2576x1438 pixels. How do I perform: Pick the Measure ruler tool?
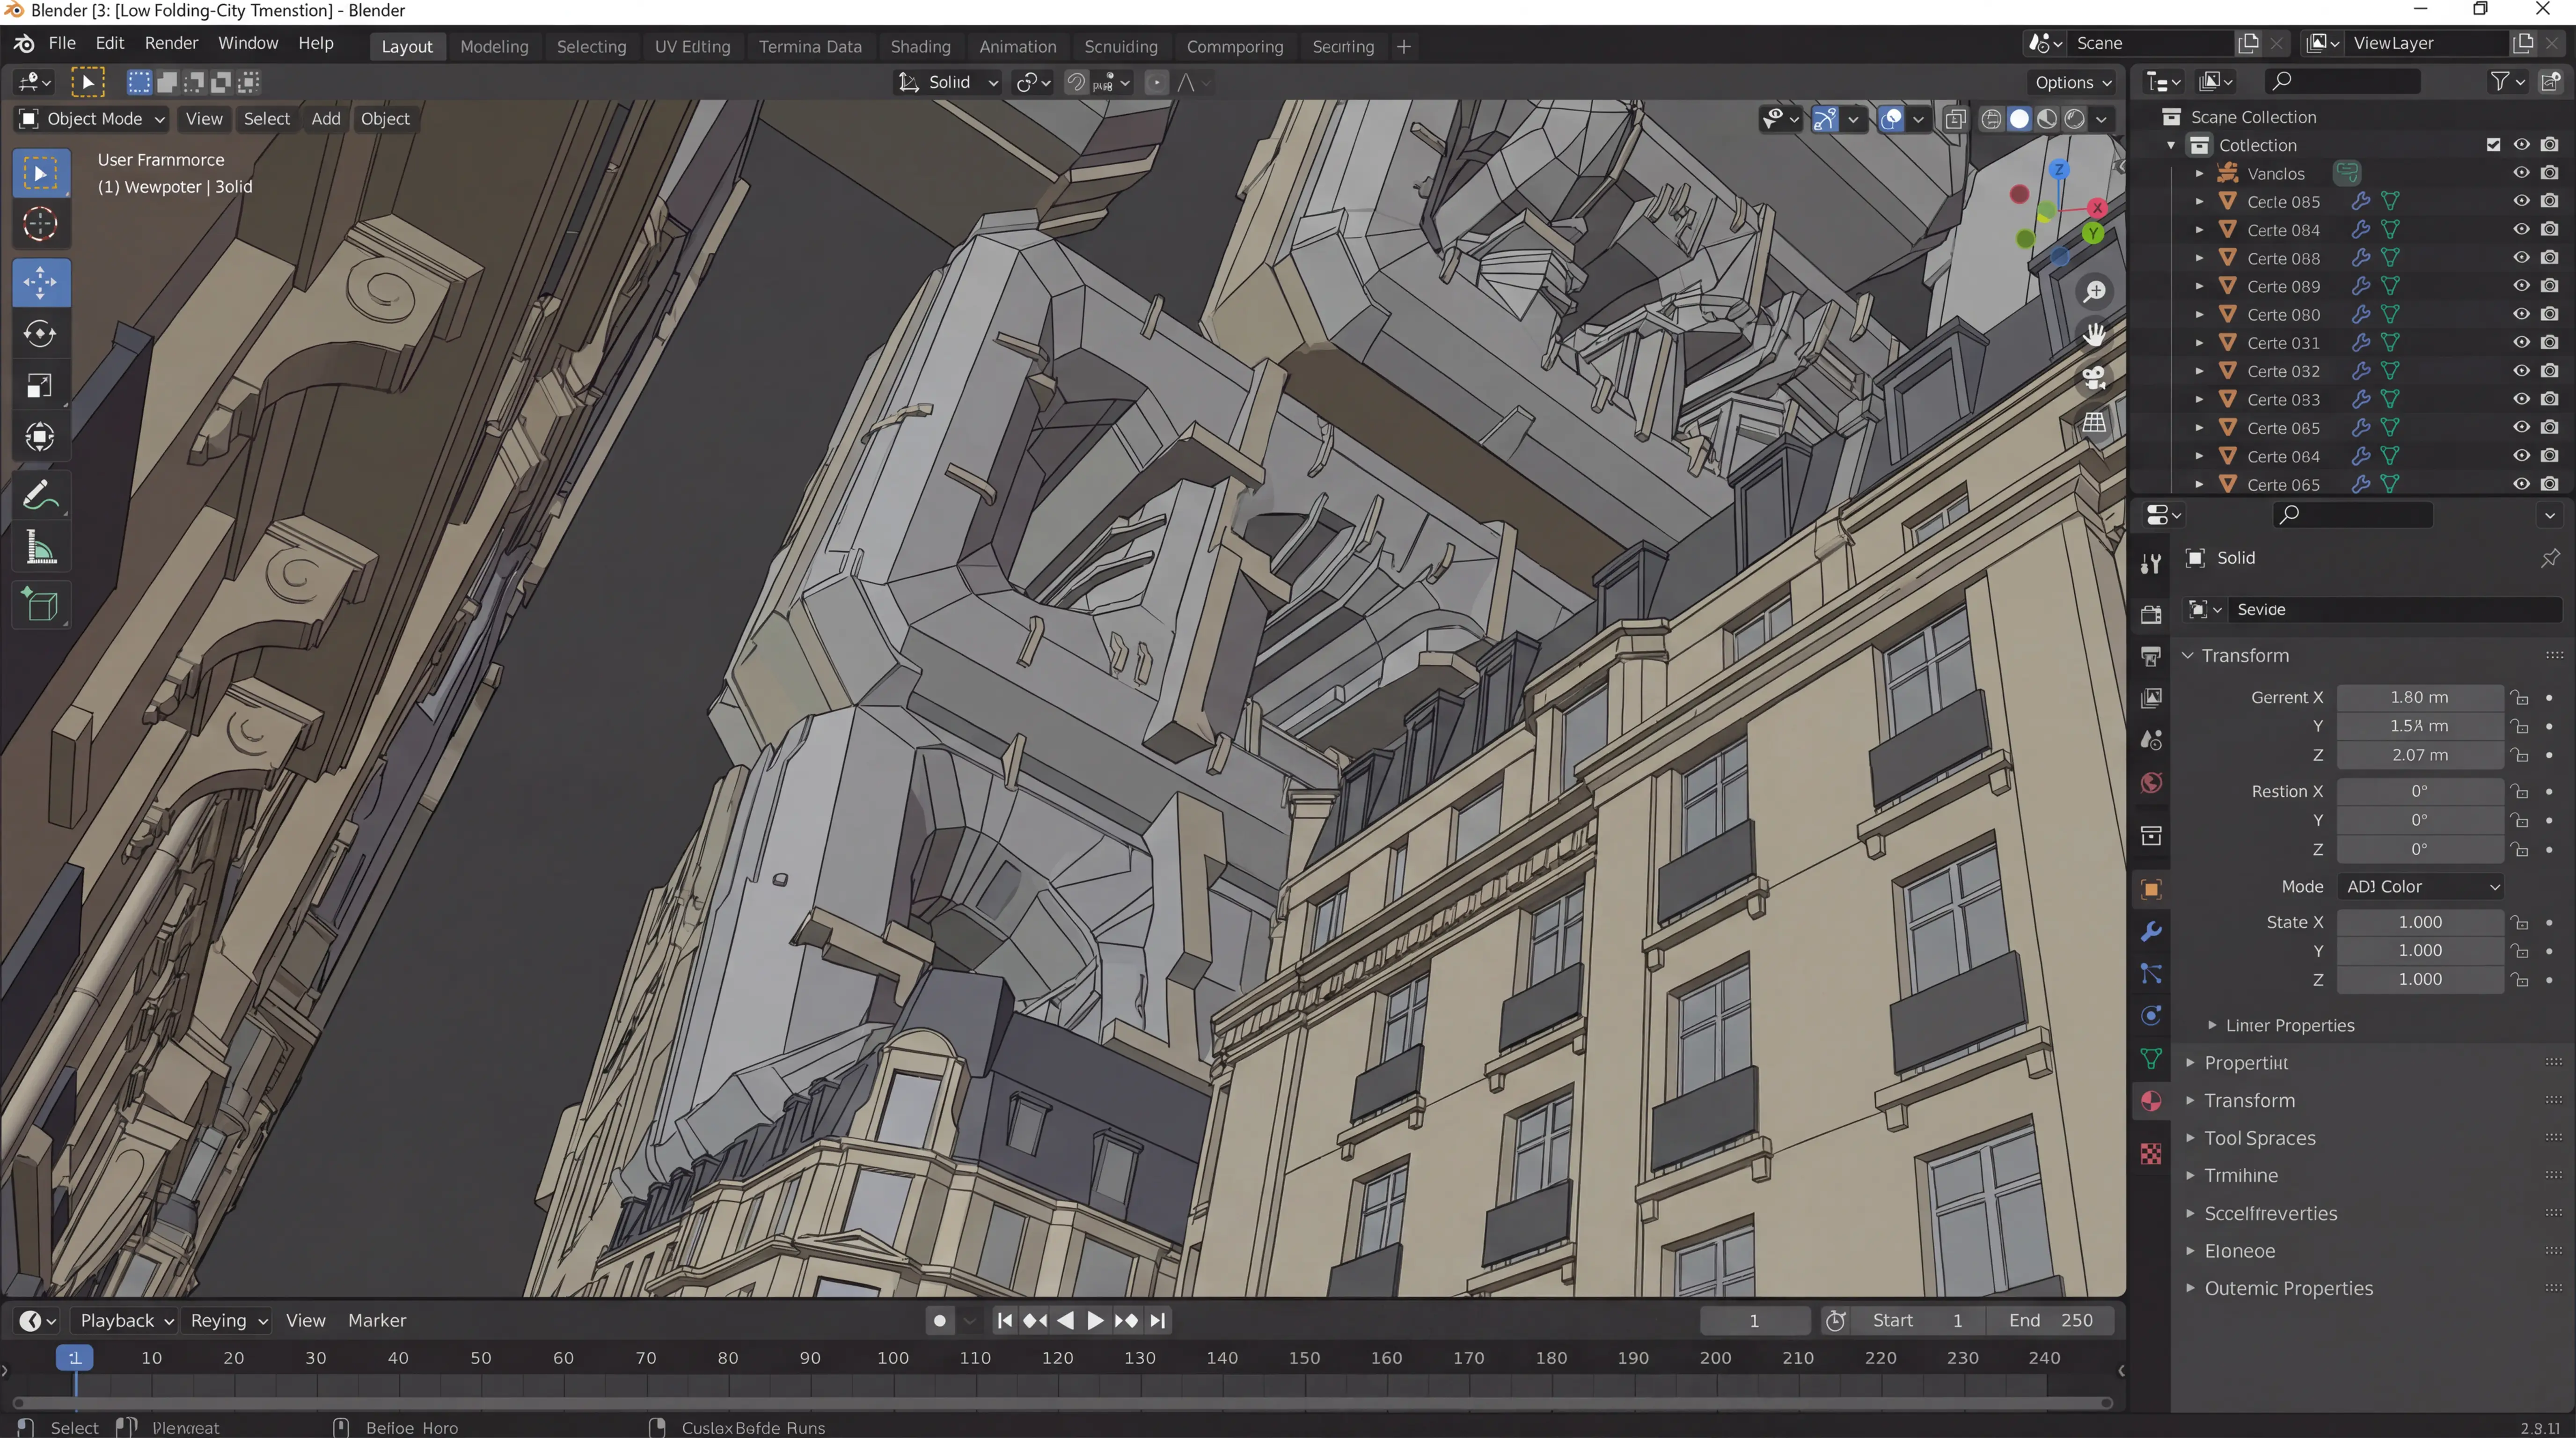40,548
